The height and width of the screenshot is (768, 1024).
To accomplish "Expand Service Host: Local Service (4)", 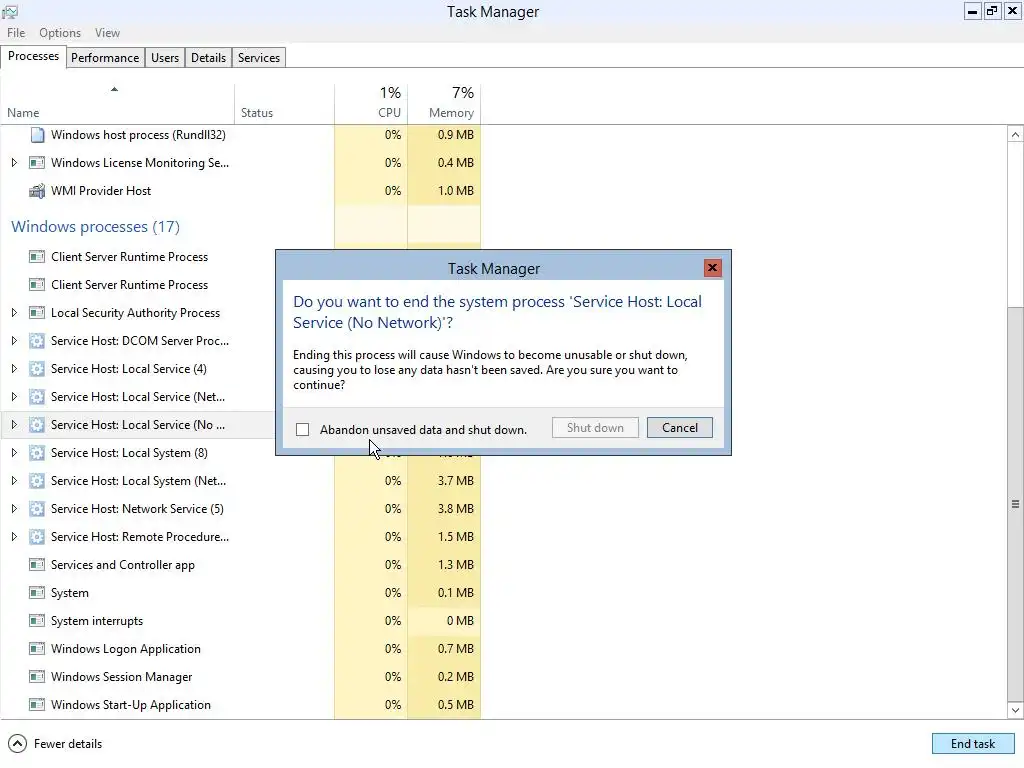I will pyautogui.click(x=14, y=369).
